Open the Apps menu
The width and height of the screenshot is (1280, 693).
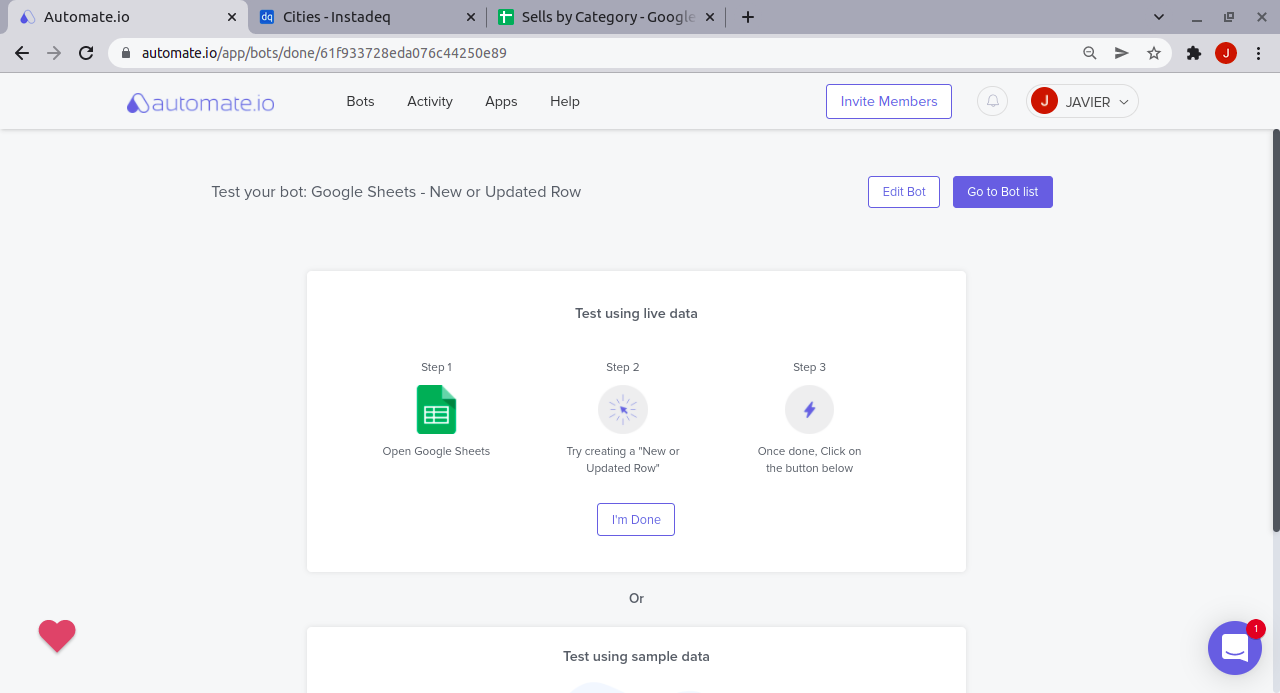(501, 101)
